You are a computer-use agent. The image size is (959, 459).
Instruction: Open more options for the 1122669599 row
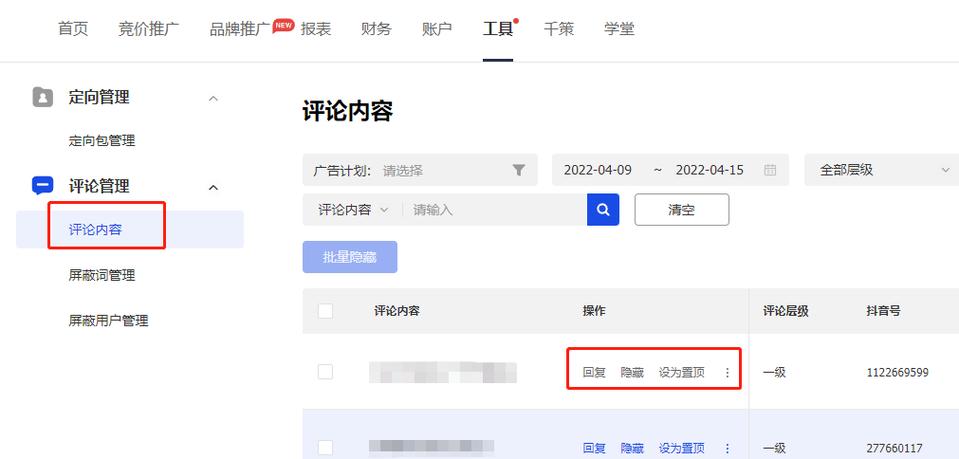[727, 372]
